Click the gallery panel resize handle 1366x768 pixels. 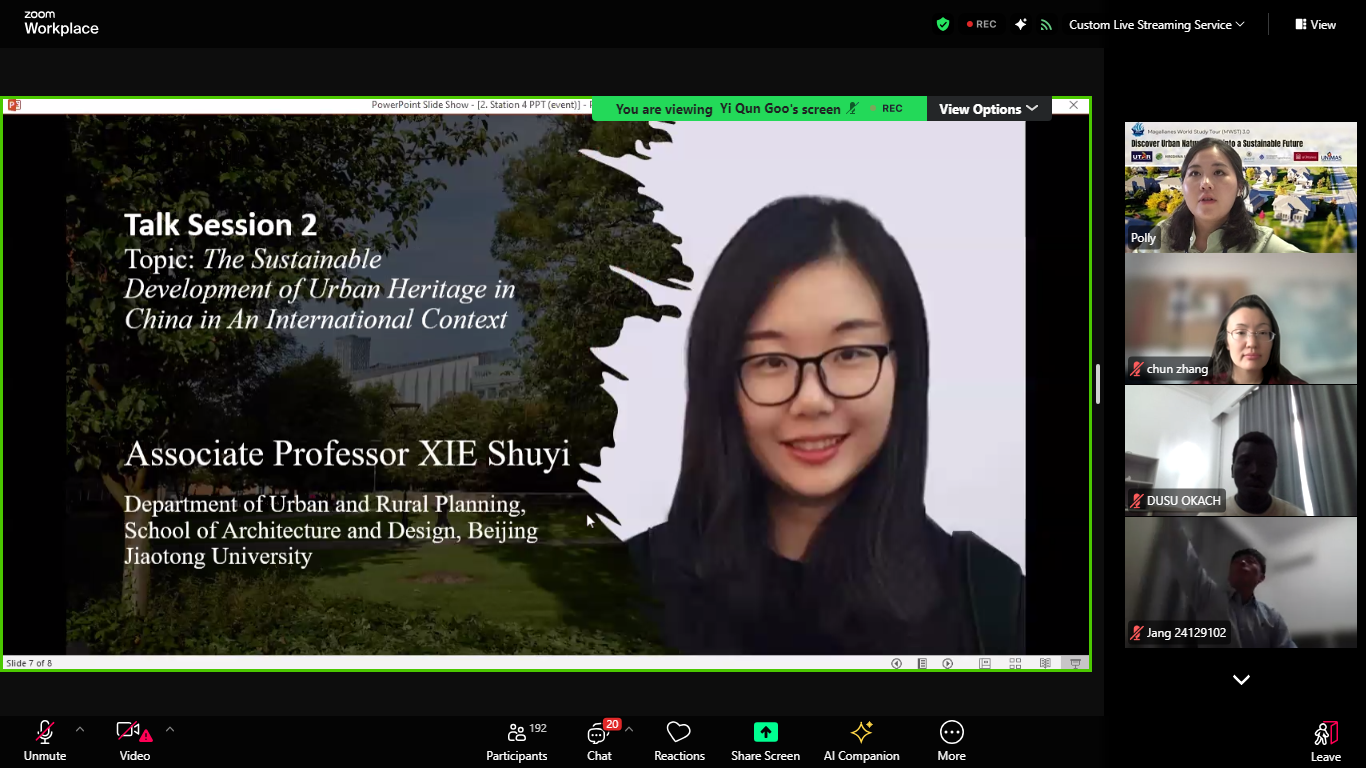tap(1098, 384)
